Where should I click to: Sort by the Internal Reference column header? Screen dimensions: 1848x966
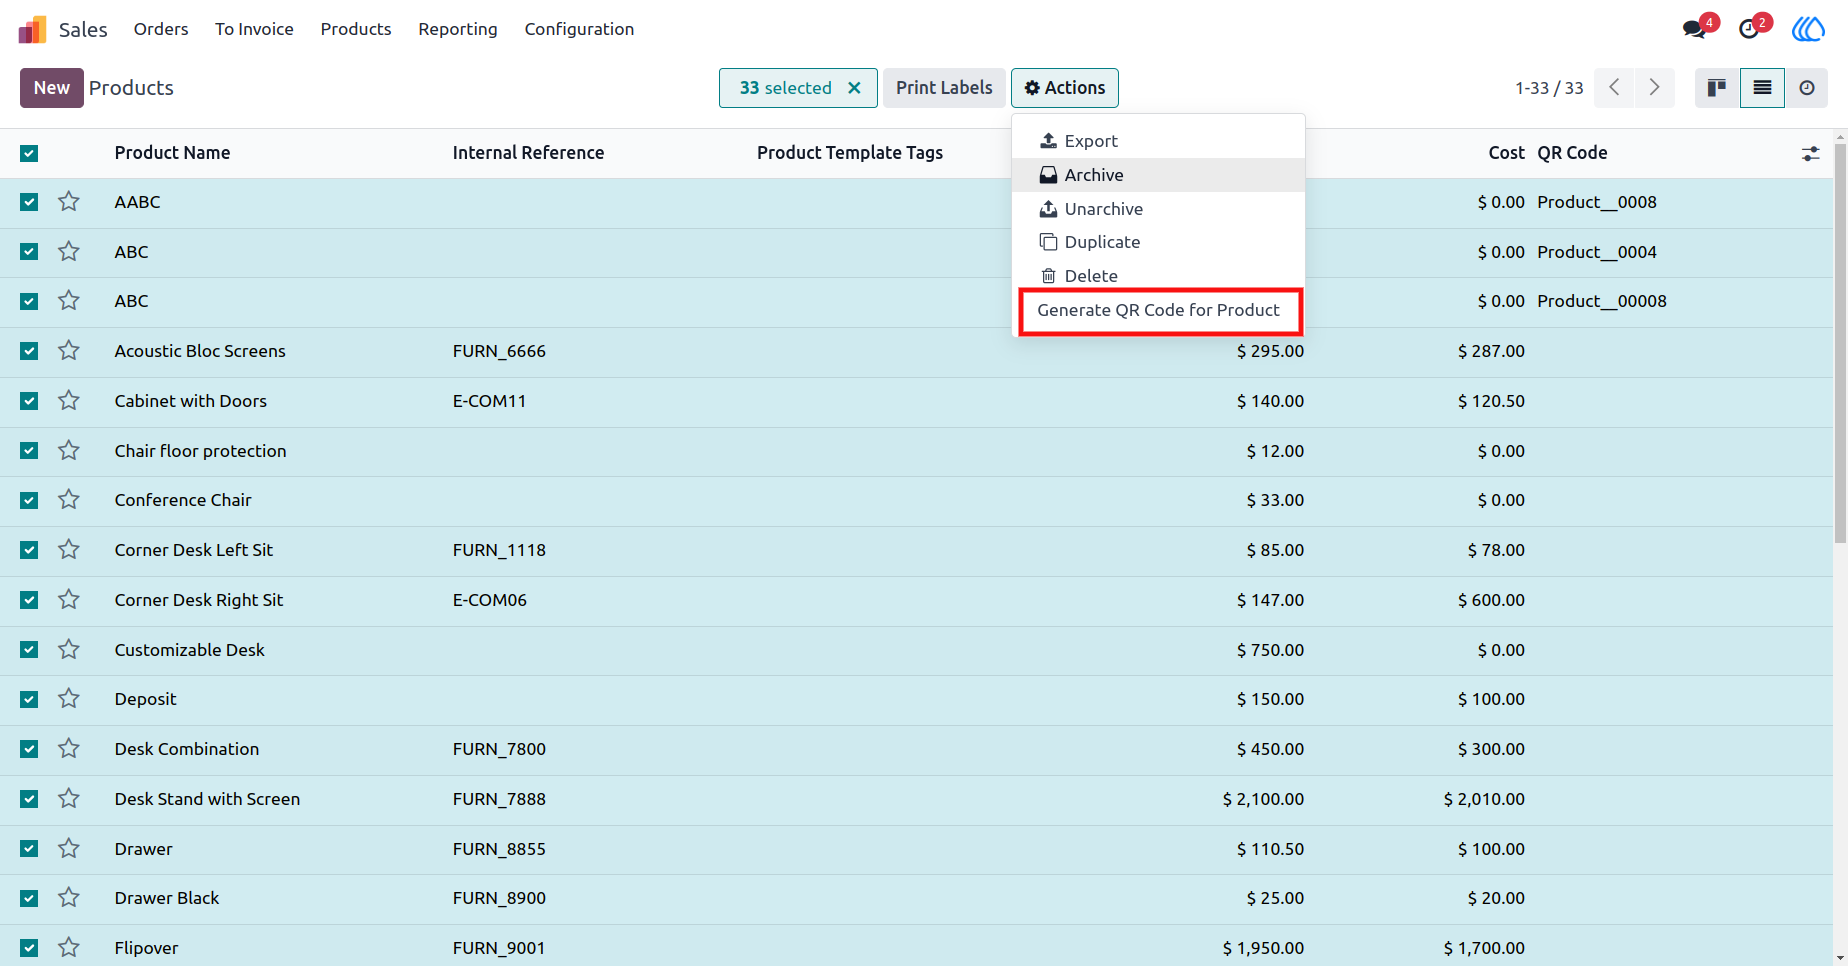click(528, 153)
